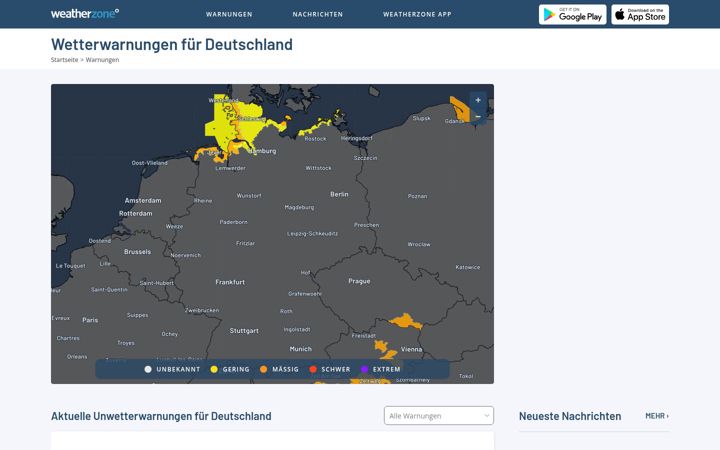Click the Ingolstadt label on the map
720x450 pixels.
coord(297,329)
